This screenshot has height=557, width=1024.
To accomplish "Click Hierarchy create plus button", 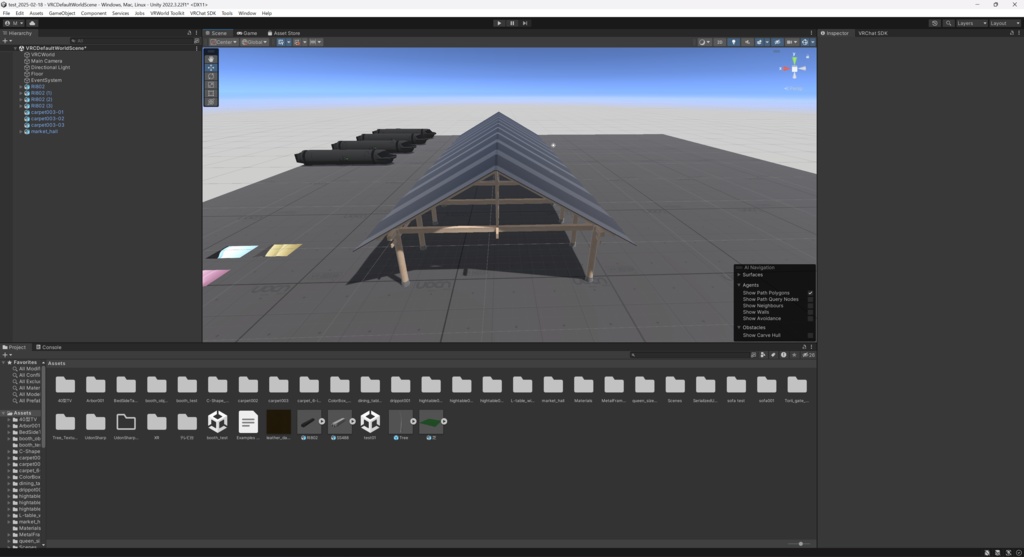I will pos(7,40).
